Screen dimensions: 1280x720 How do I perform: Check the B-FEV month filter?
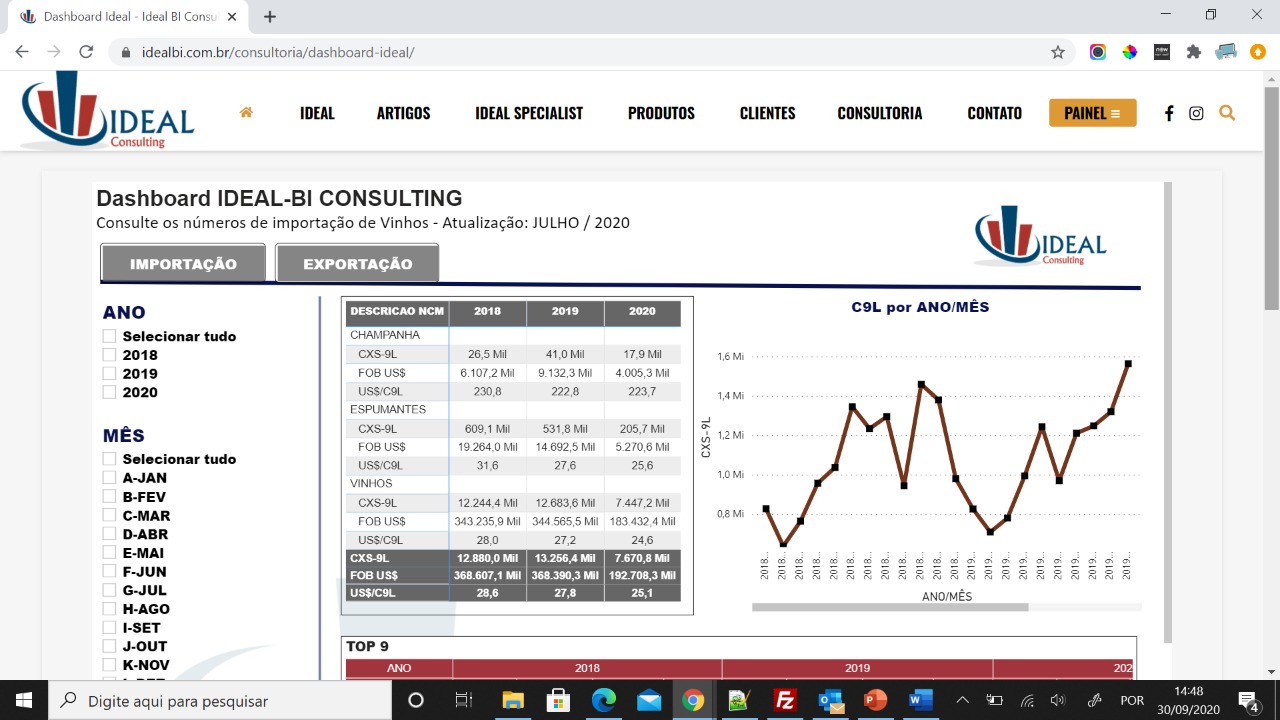(x=110, y=496)
